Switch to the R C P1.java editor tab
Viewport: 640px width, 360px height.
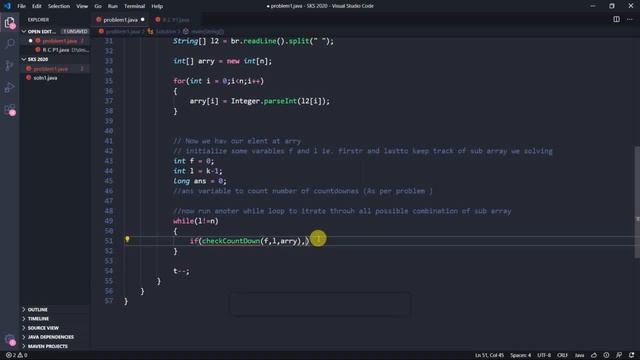[176, 20]
